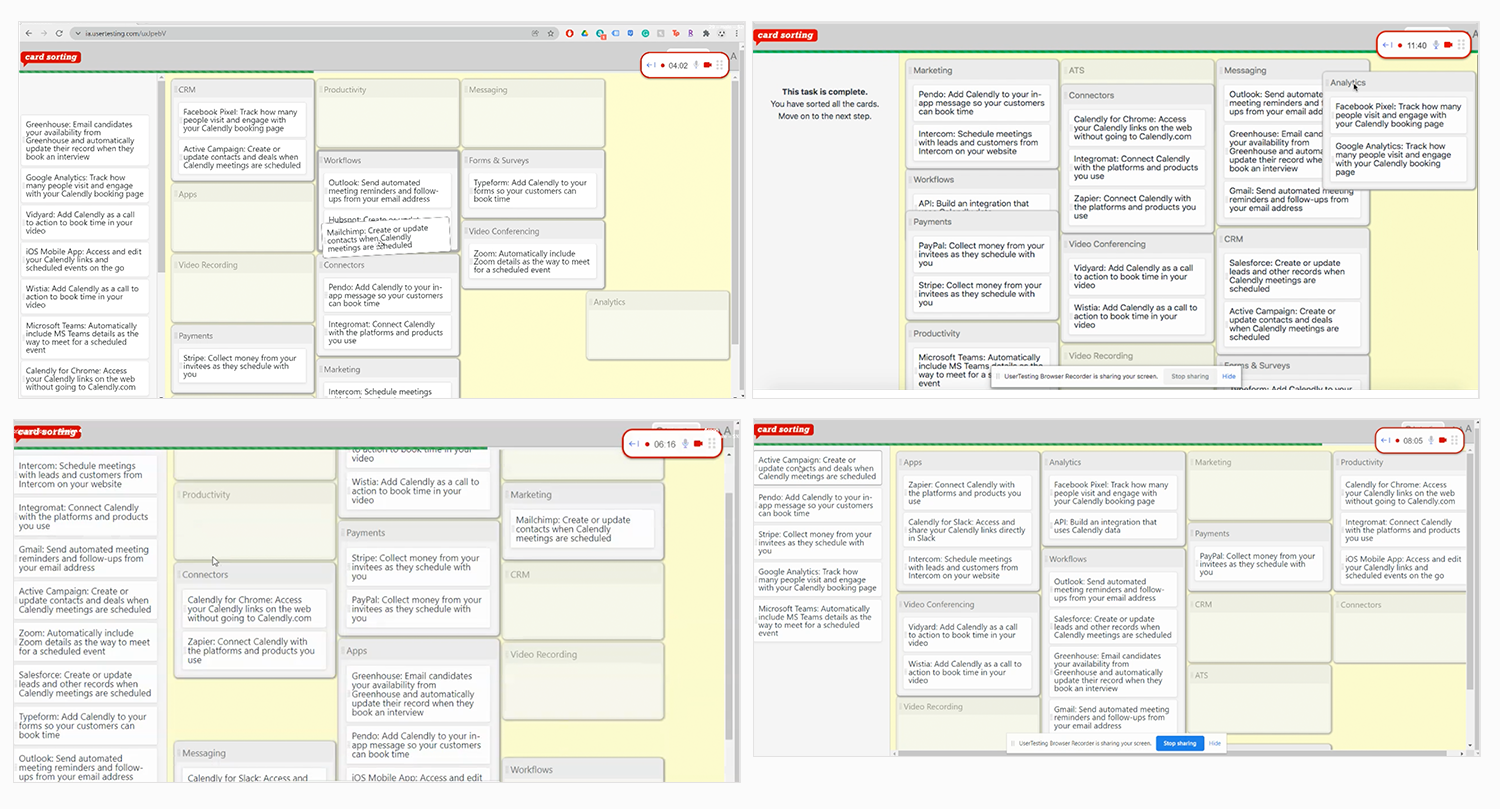This screenshot has width=1500, height=809.
Task: Open the Chrome three-dot menu
Action: tap(737, 33)
